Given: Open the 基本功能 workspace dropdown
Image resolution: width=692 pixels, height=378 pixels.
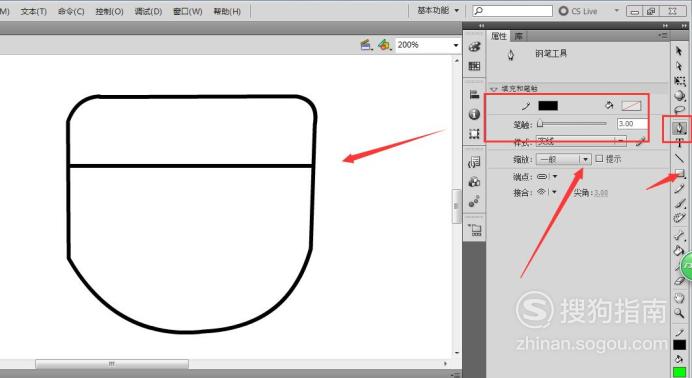Looking at the screenshot, I should point(438,10).
